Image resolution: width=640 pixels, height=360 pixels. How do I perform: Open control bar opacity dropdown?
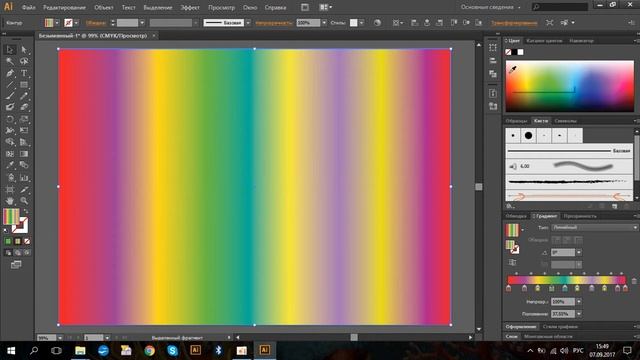(x=324, y=23)
